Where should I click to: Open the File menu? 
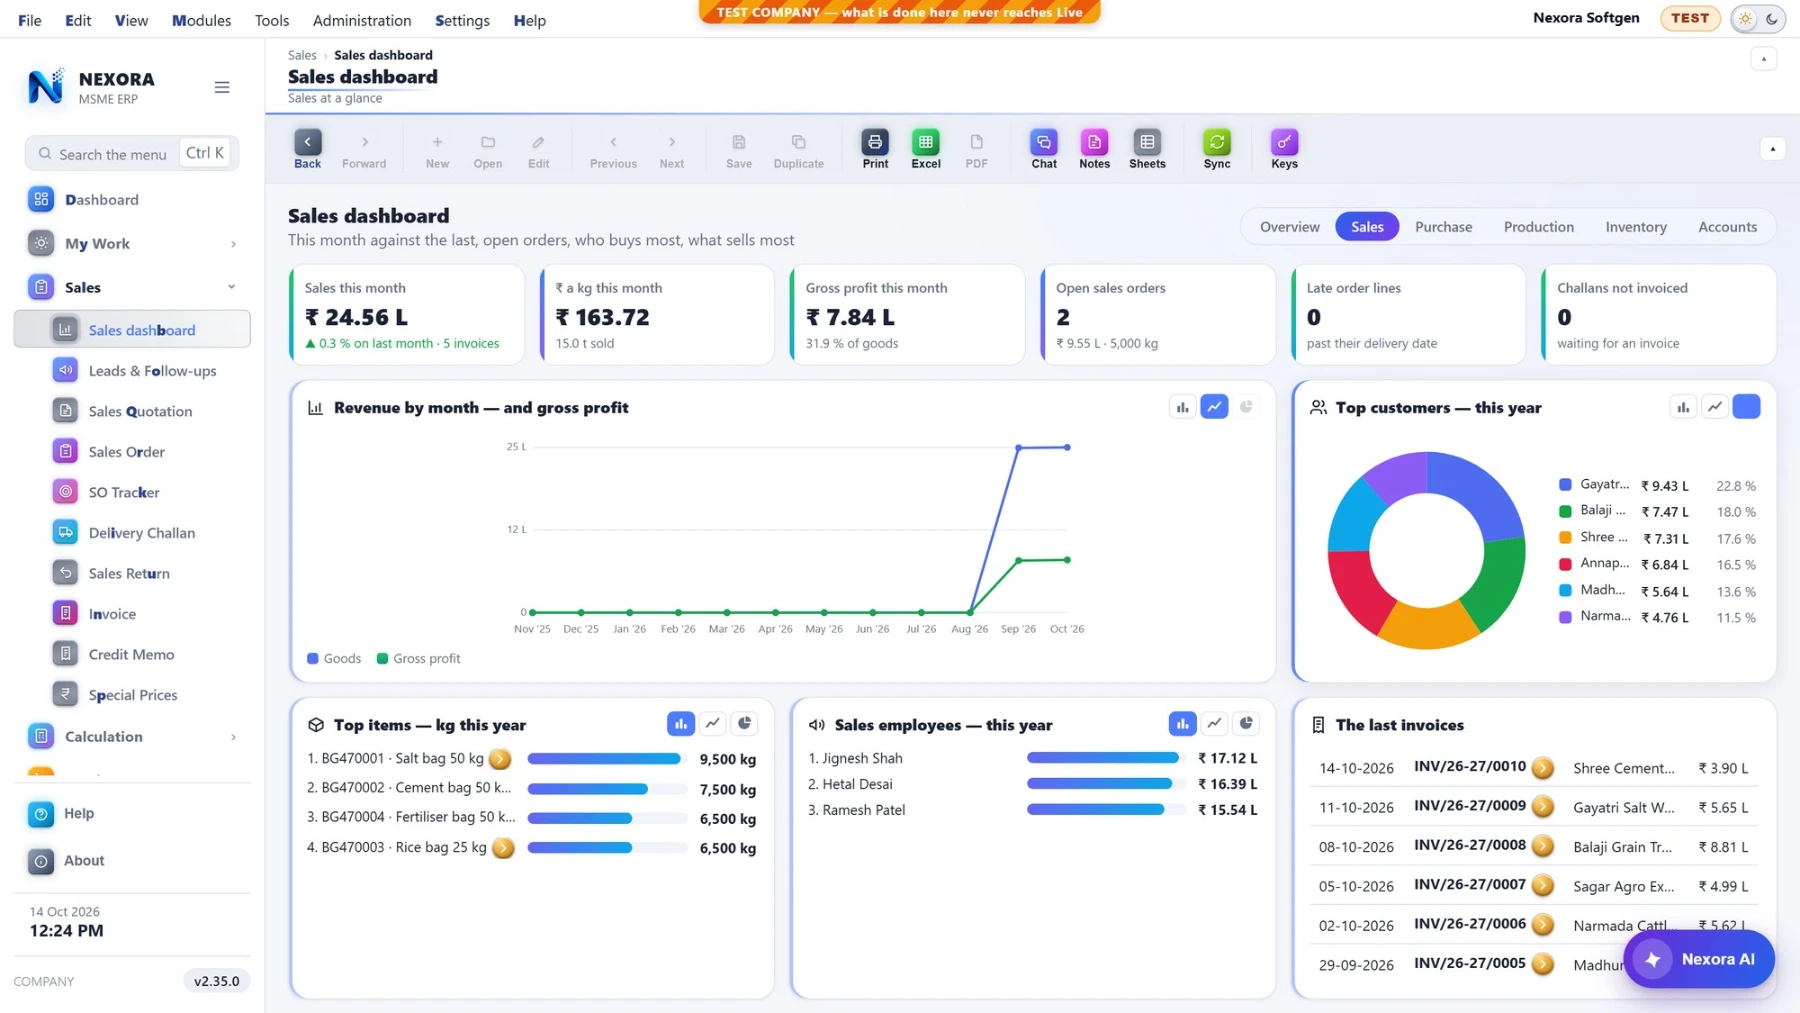pyautogui.click(x=30, y=20)
